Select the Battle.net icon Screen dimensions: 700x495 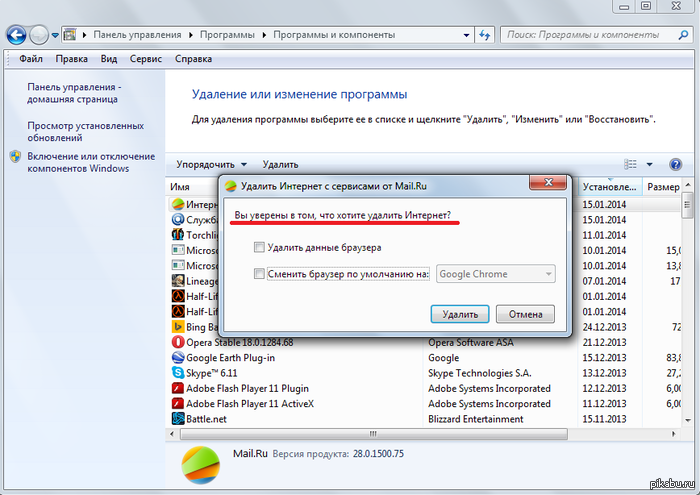(178, 419)
